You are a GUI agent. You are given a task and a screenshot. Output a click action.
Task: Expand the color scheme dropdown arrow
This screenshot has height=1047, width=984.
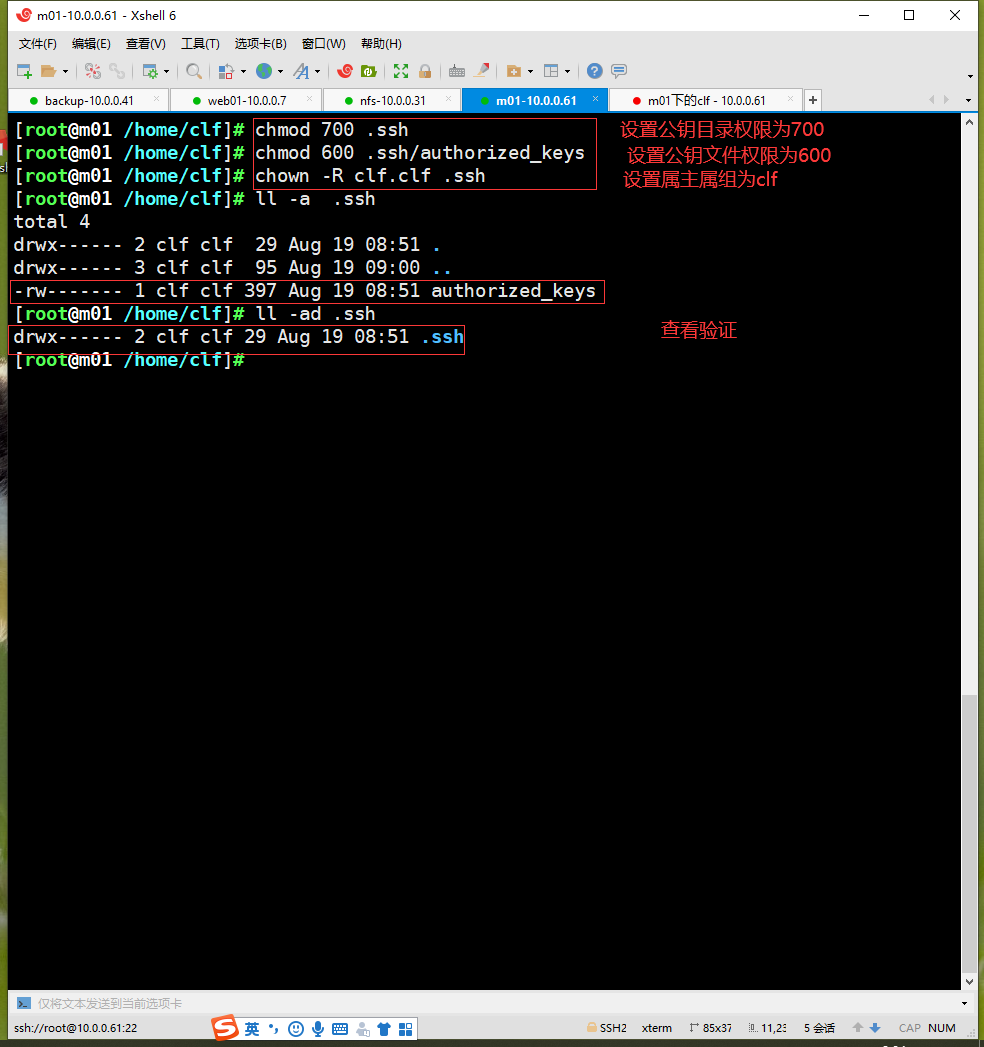pos(243,71)
